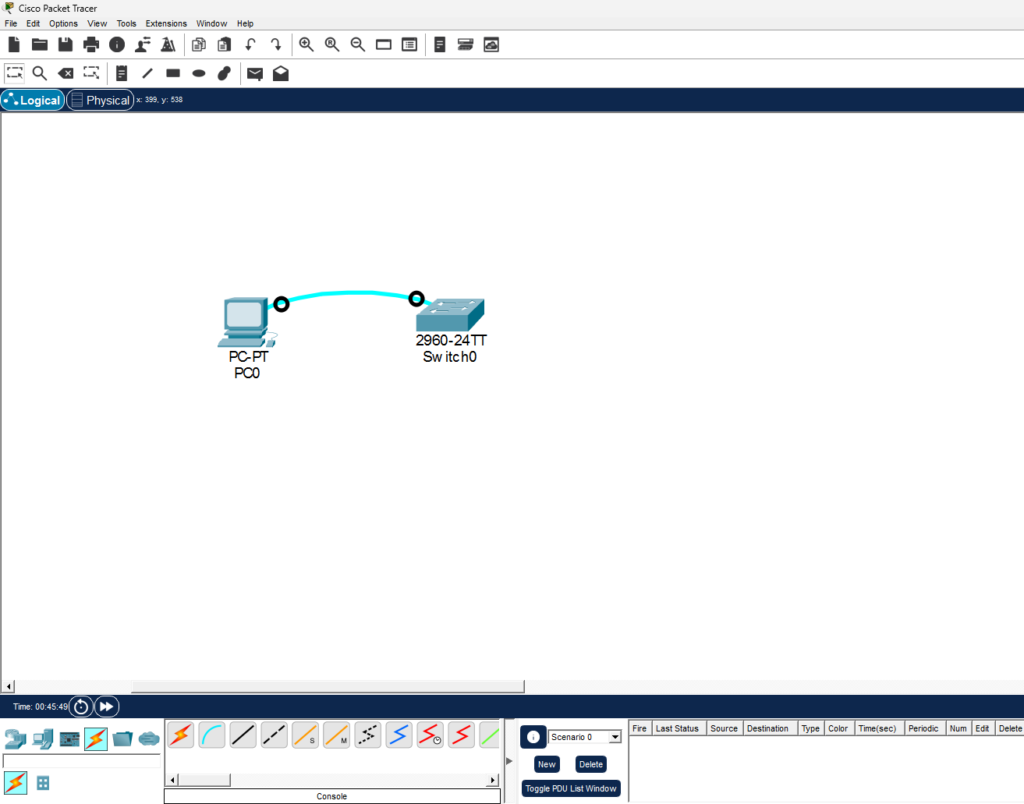
Task: Click the New scenario button
Action: pyautogui.click(x=546, y=764)
